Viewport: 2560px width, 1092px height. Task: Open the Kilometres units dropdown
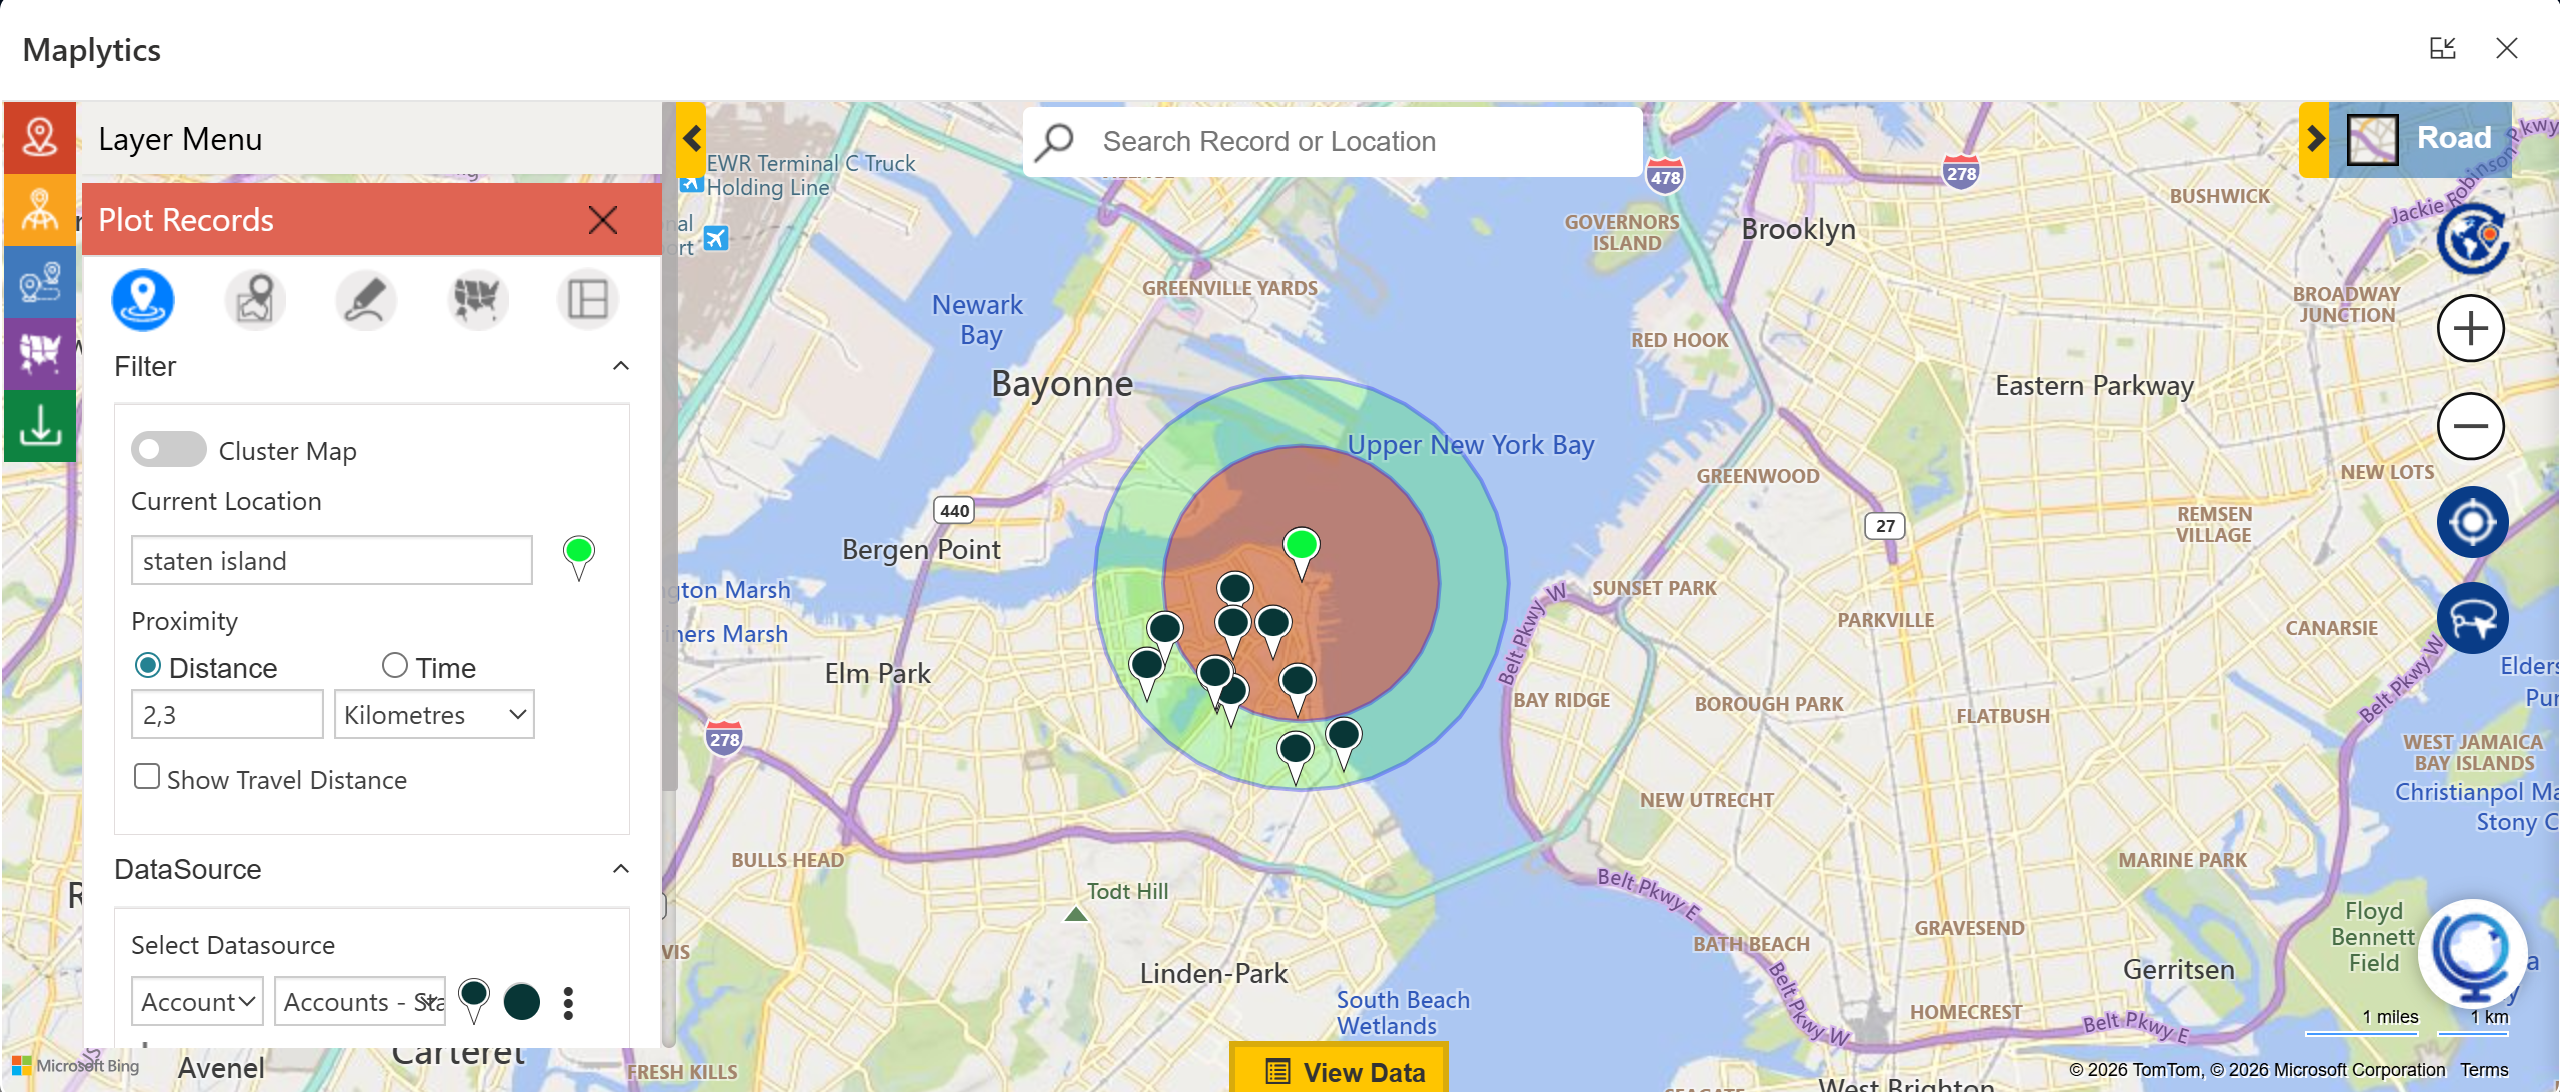click(x=434, y=714)
